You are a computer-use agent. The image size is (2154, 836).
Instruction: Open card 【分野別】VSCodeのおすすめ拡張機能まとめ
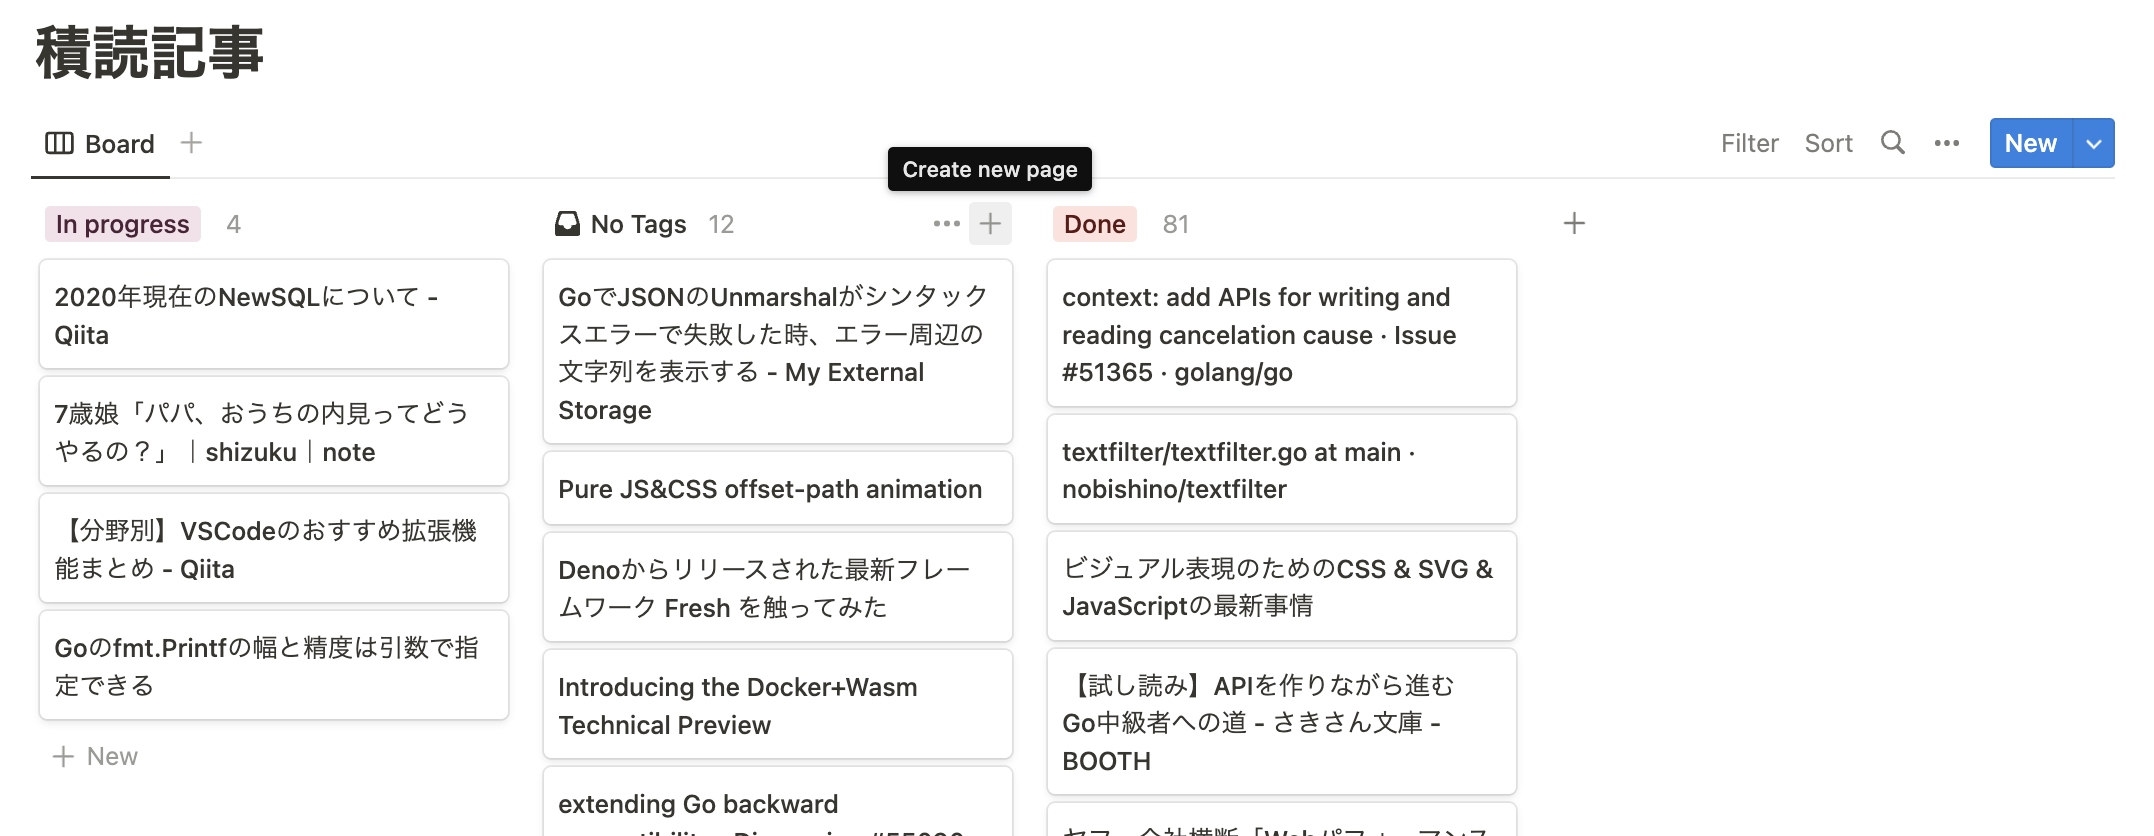[274, 549]
